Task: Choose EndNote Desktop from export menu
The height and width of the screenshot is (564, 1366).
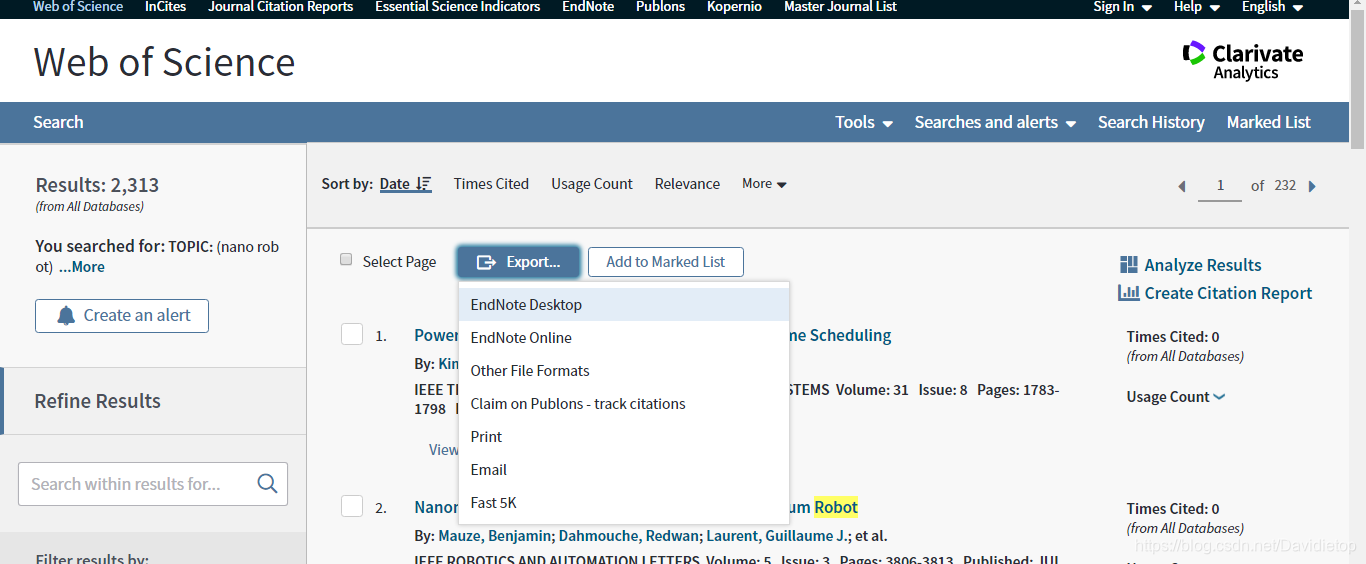Action: tap(624, 305)
